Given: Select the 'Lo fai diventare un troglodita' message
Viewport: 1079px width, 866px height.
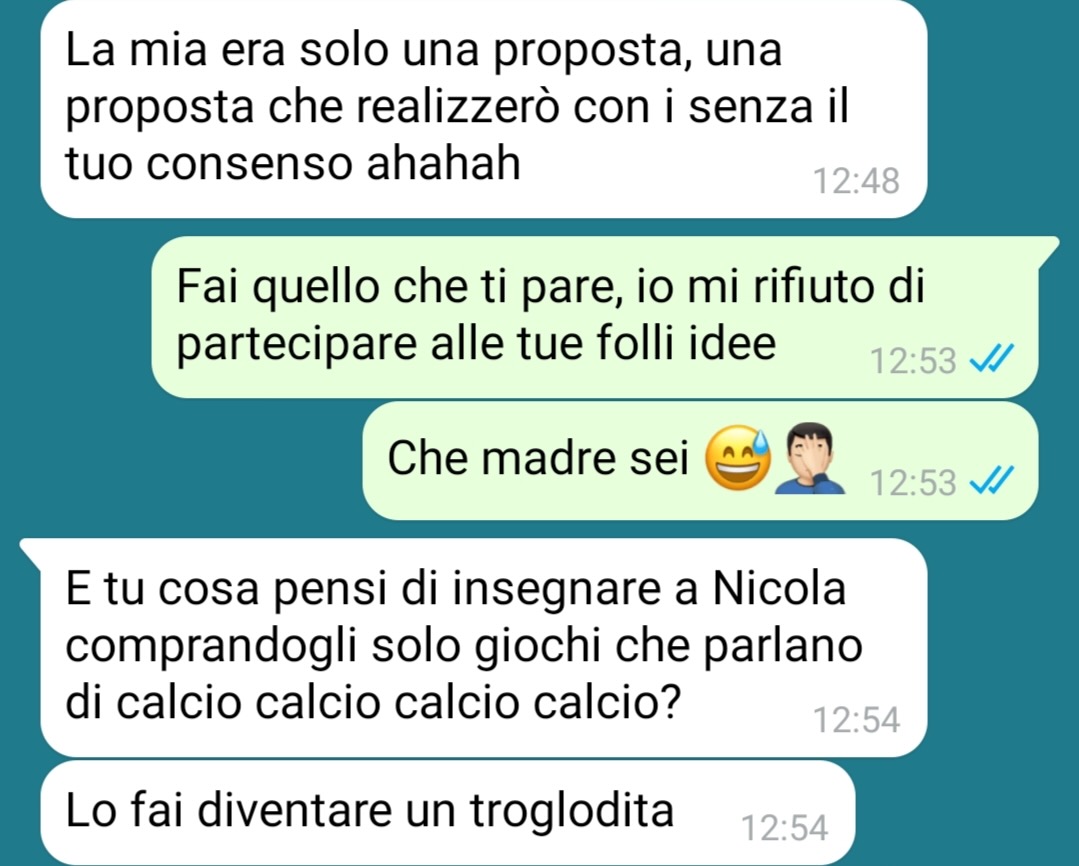Looking at the screenshot, I should [x=447, y=812].
